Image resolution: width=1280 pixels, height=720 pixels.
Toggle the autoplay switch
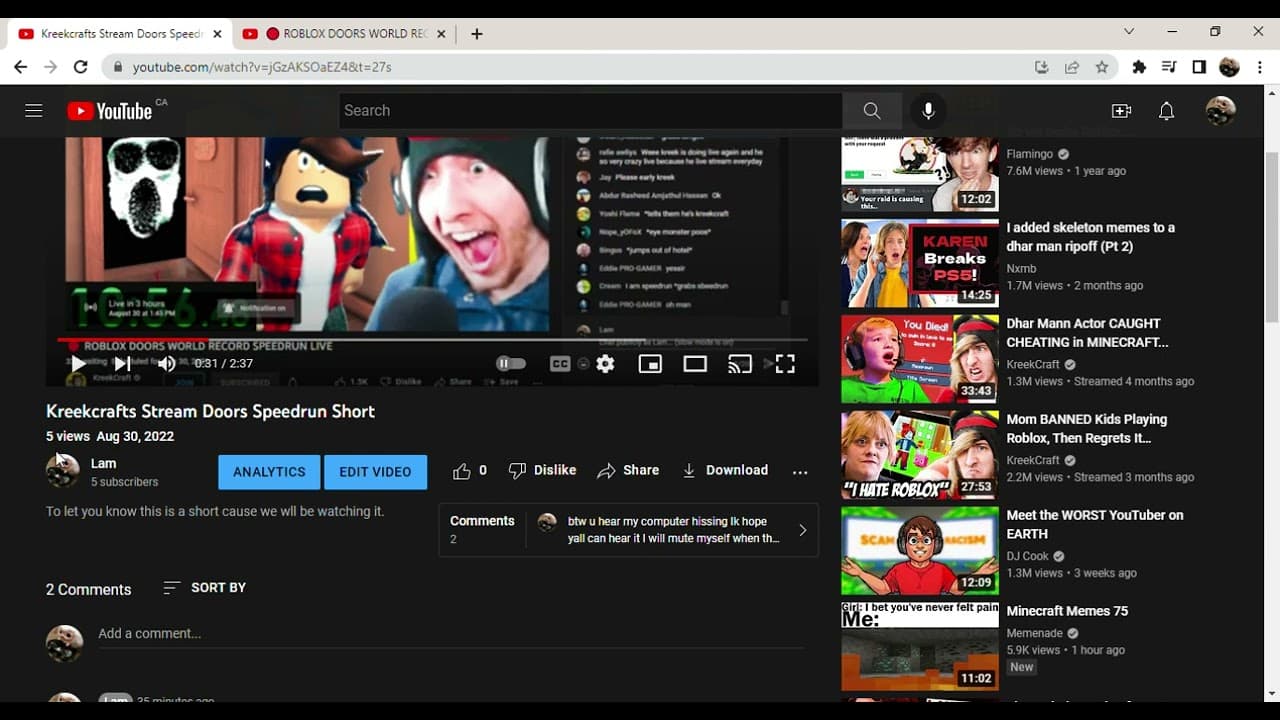pyautogui.click(x=510, y=364)
